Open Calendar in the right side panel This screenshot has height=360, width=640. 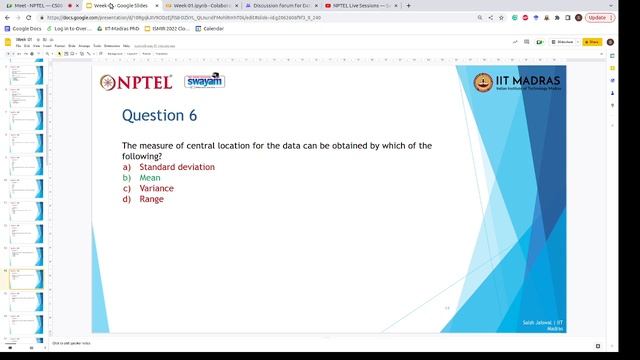612,56
